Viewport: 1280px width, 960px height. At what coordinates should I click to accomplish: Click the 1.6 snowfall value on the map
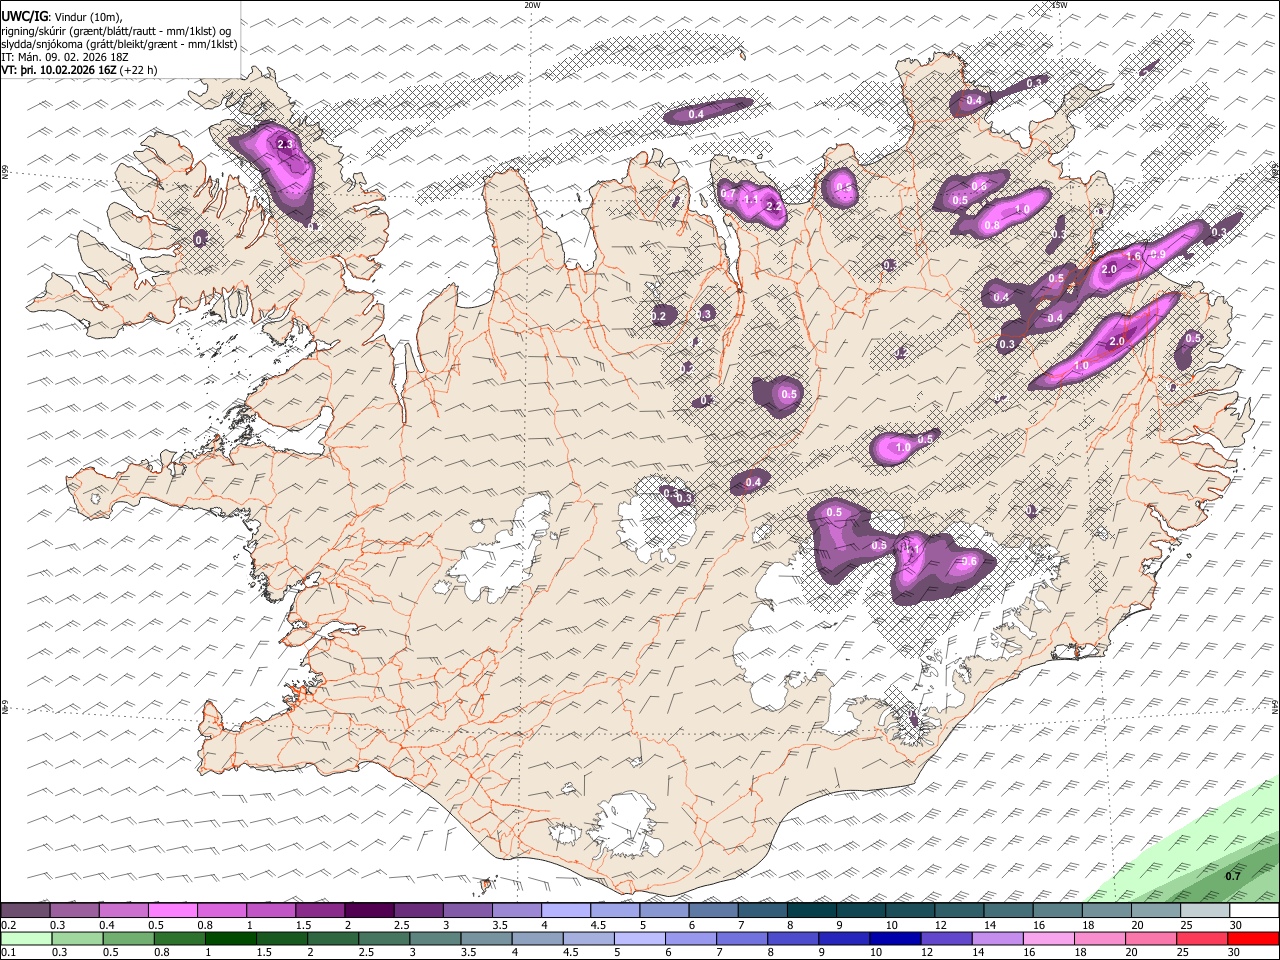pos(1133,257)
